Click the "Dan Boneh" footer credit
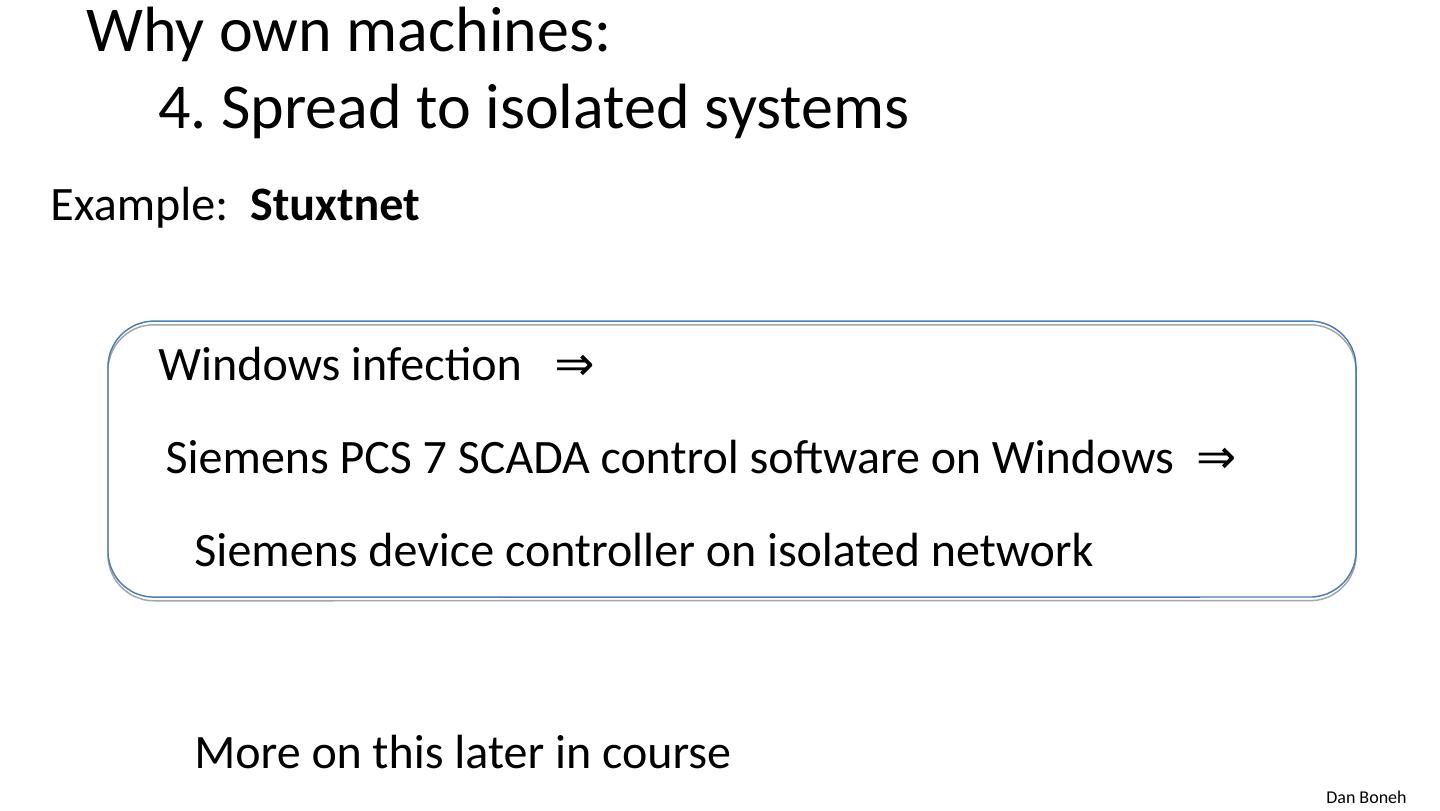 coord(1365,797)
